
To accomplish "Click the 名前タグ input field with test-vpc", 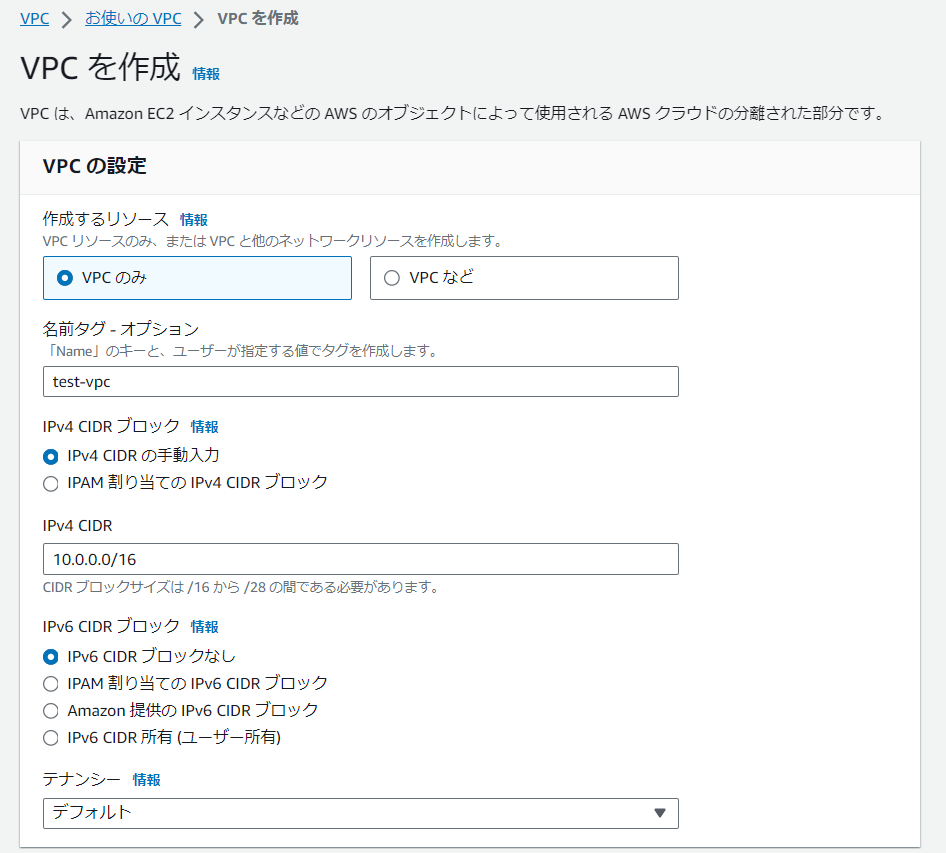I will pyautogui.click(x=360, y=381).
